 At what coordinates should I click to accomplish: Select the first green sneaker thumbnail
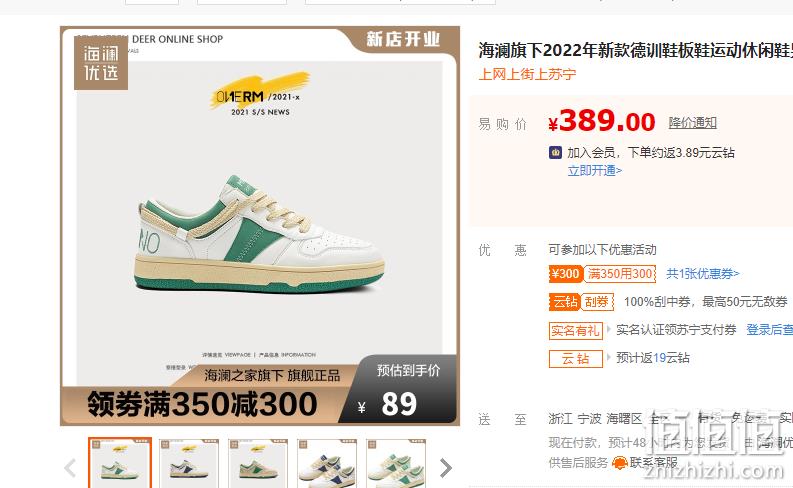click(120, 463)
